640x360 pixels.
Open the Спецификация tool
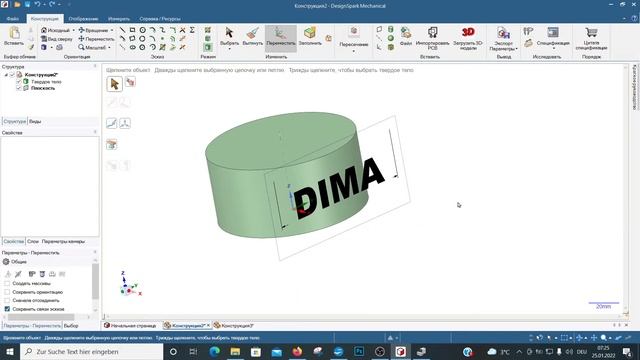pyautogui.click(x=553, y=36)
